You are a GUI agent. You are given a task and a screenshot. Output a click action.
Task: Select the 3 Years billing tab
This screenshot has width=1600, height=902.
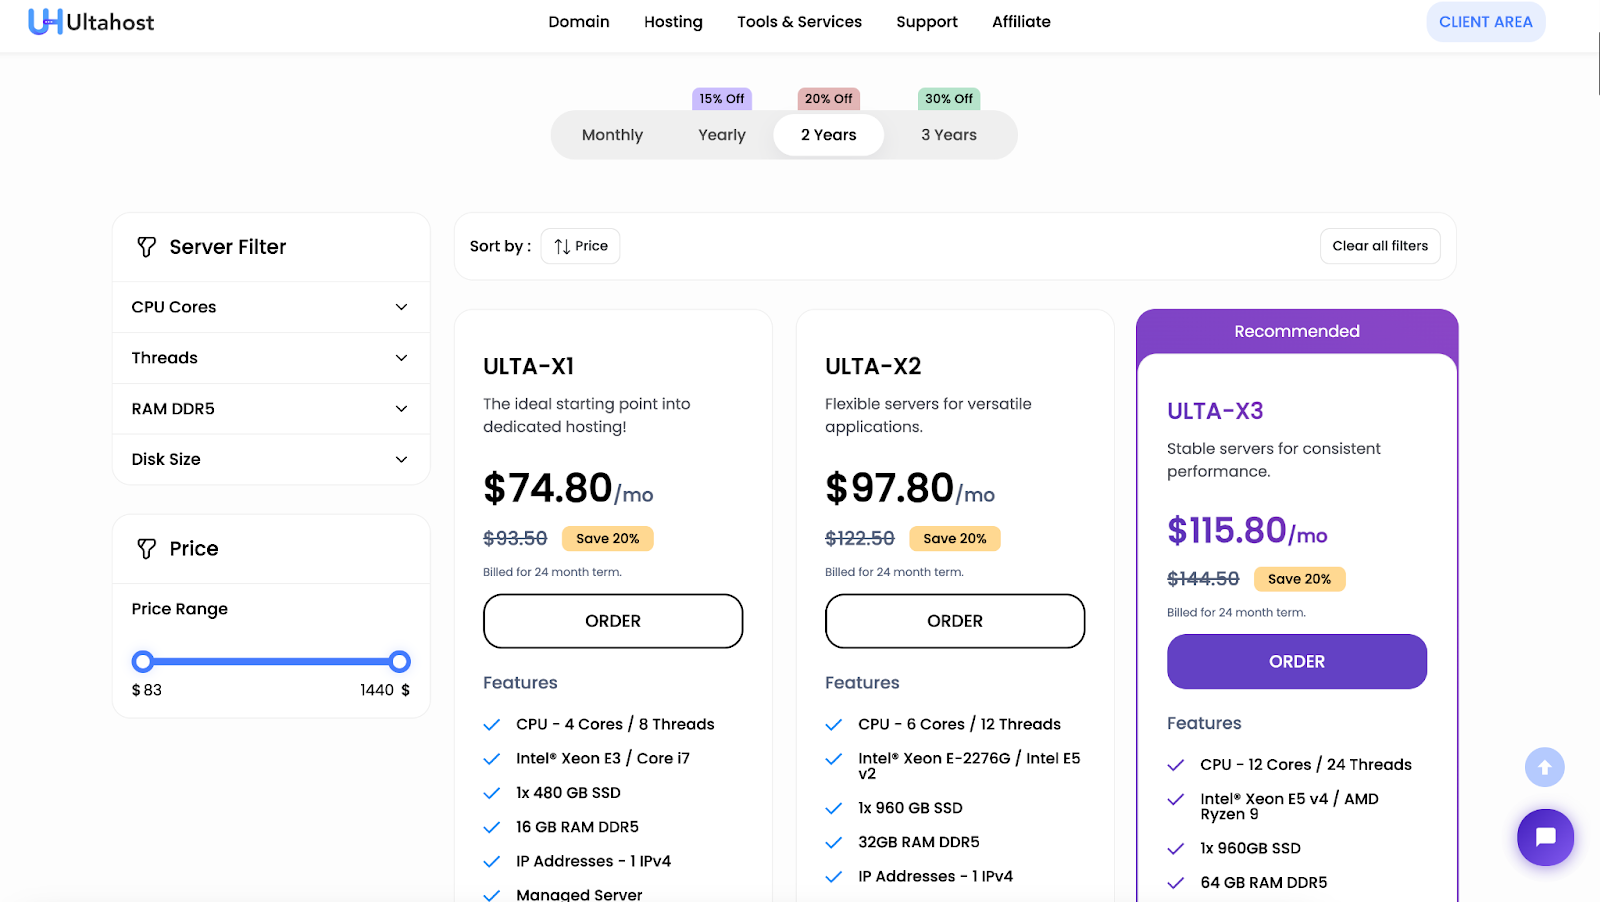tap(949, 135)
